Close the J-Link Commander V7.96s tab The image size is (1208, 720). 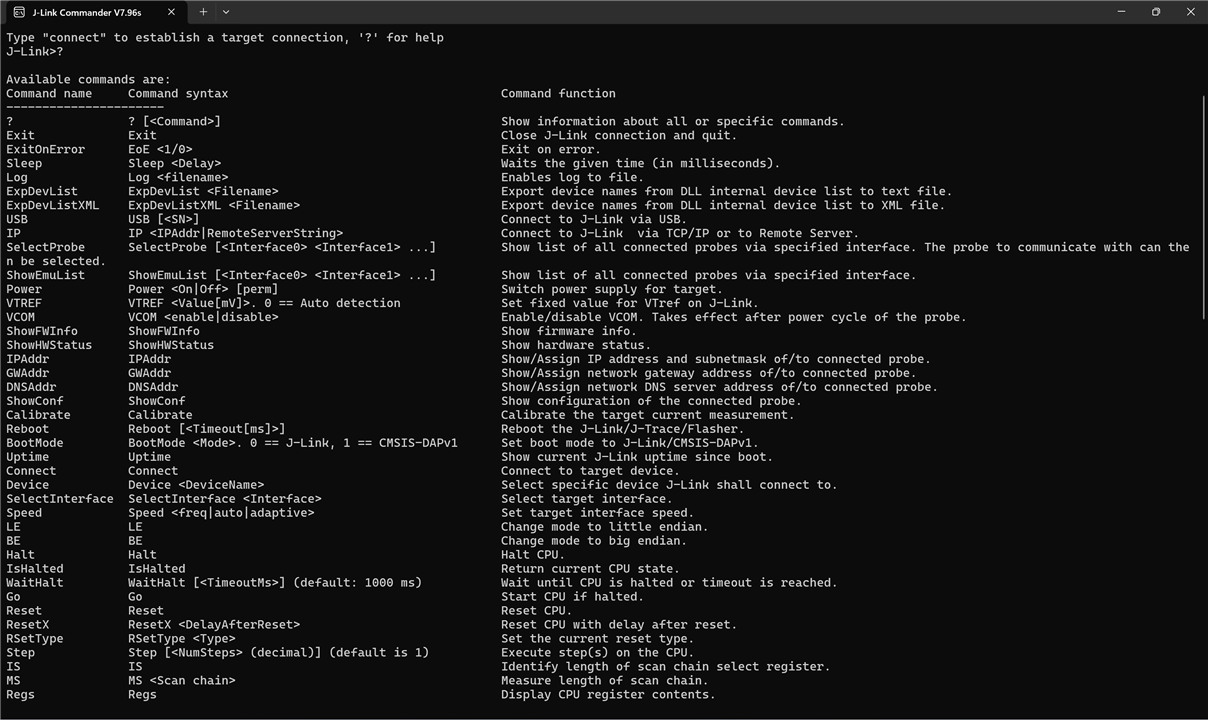(x=171, y=12)
